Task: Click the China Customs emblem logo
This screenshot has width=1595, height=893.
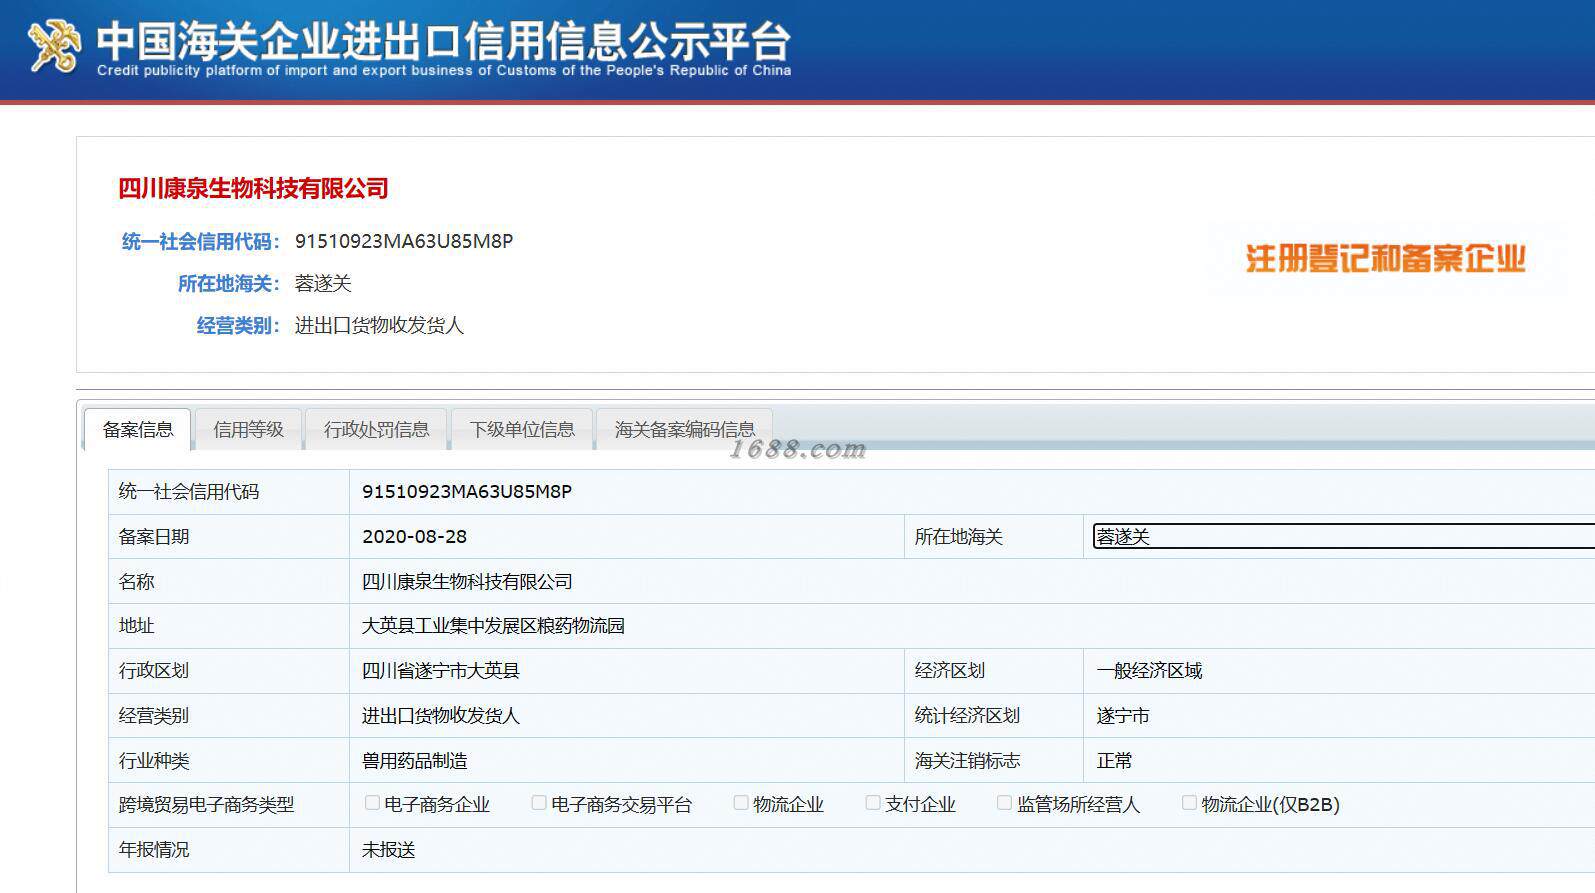Action: [x=53, y=47]
